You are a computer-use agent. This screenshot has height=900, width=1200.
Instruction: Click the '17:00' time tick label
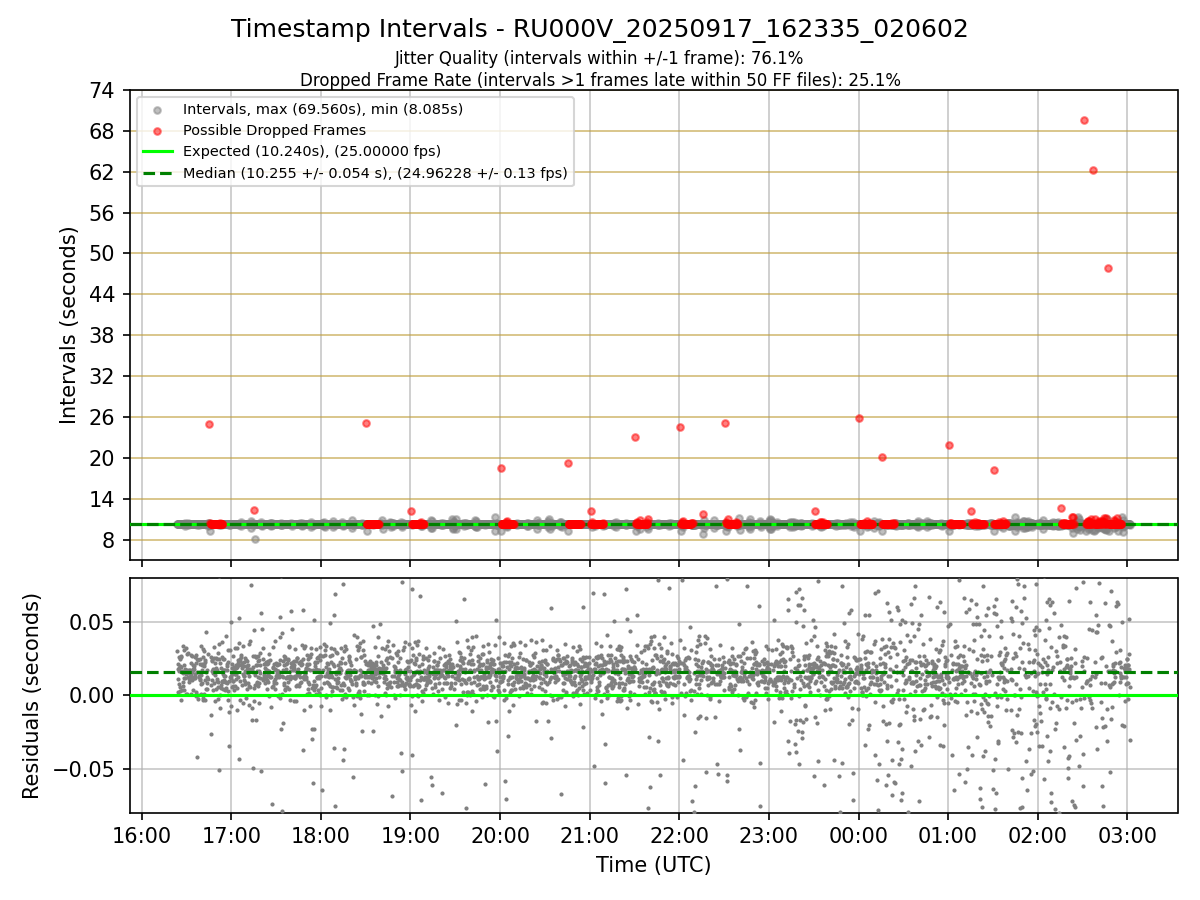pos(231,835)
